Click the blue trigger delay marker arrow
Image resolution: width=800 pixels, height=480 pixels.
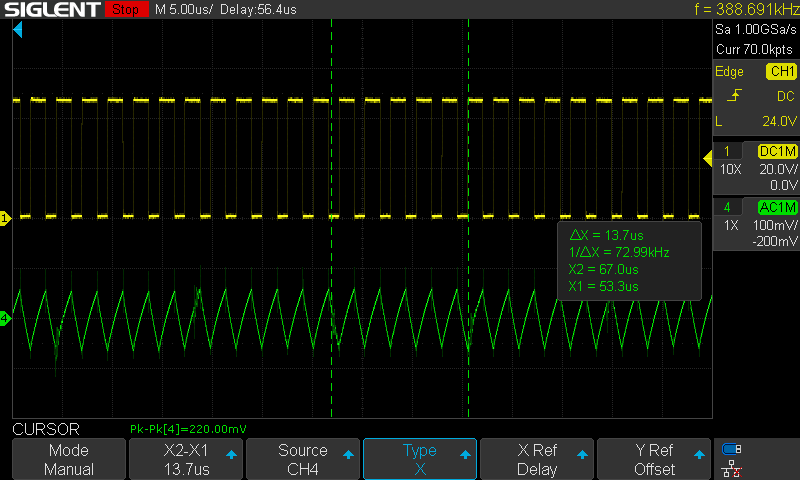pos(18,30)
